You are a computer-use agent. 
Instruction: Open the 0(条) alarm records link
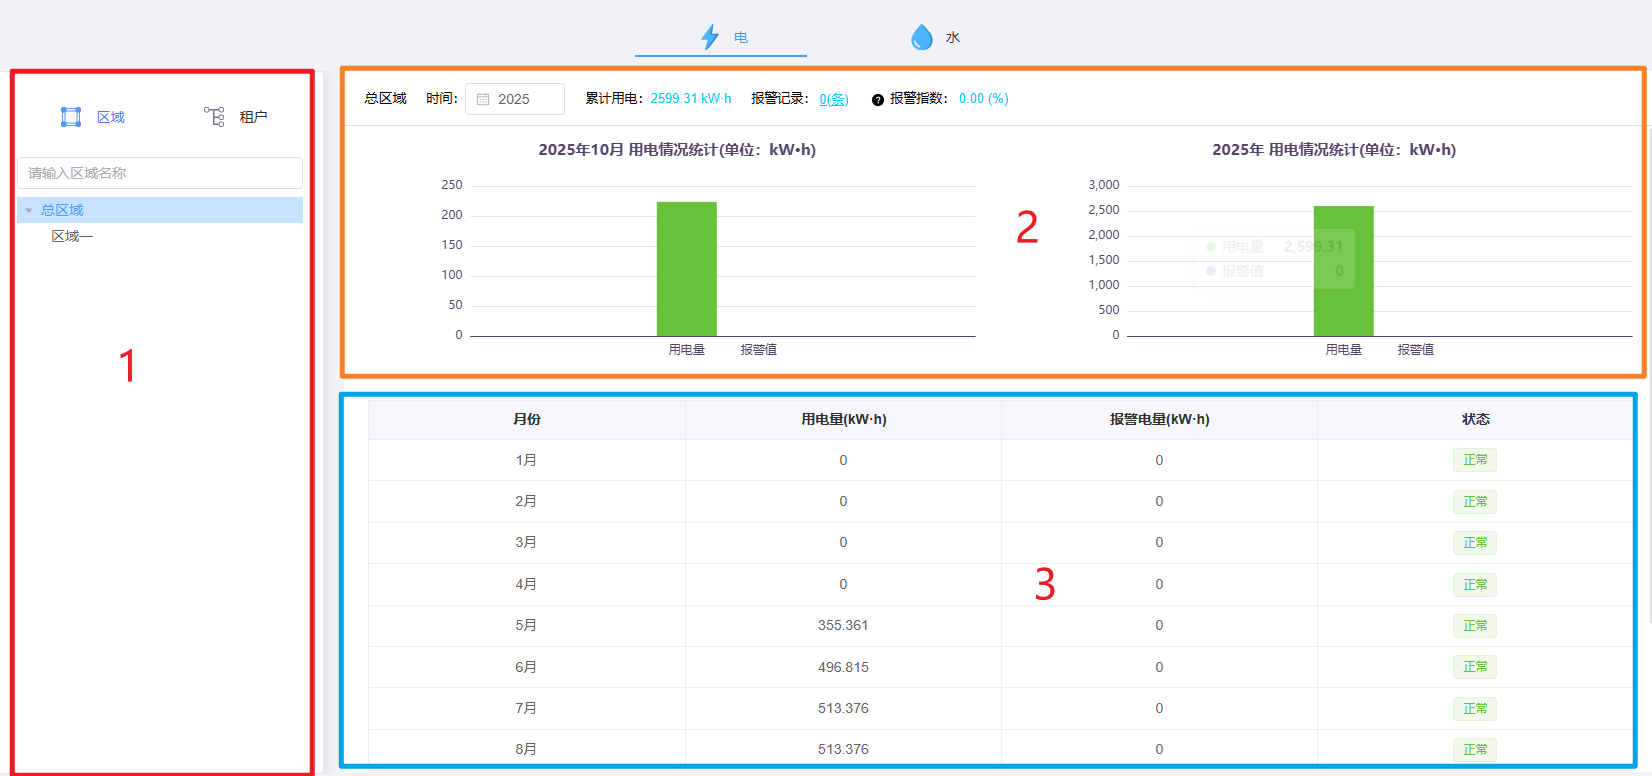[834, 99]
